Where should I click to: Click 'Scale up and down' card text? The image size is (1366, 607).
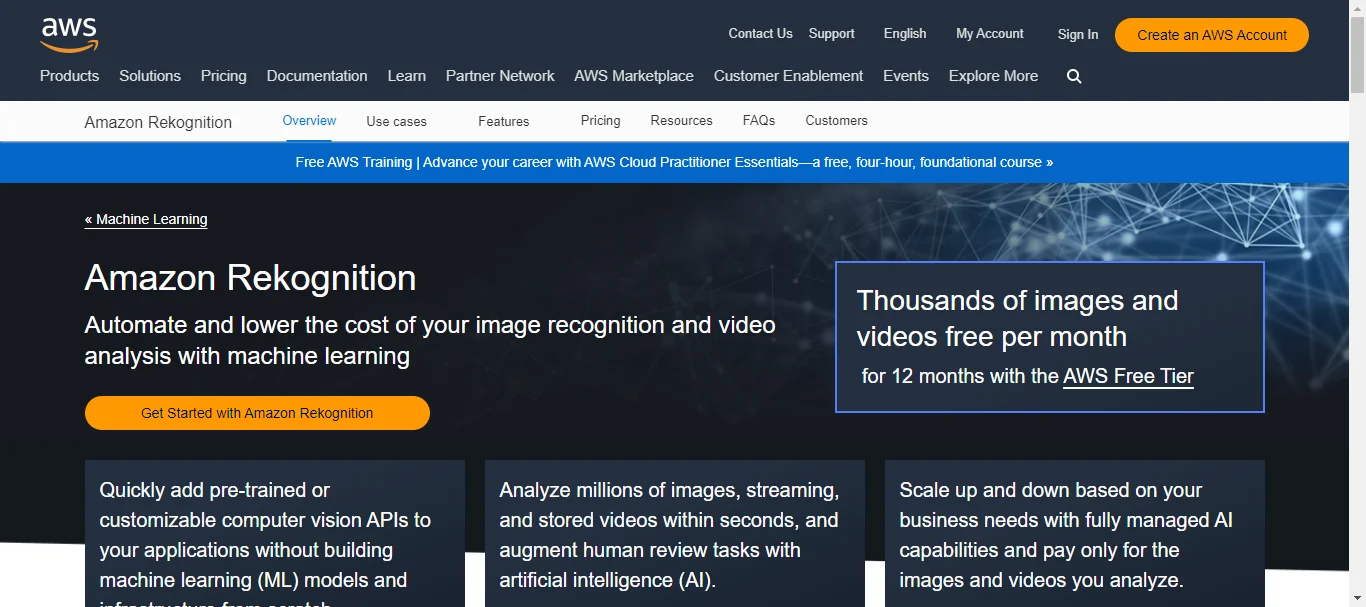(x=1066, y=535)
